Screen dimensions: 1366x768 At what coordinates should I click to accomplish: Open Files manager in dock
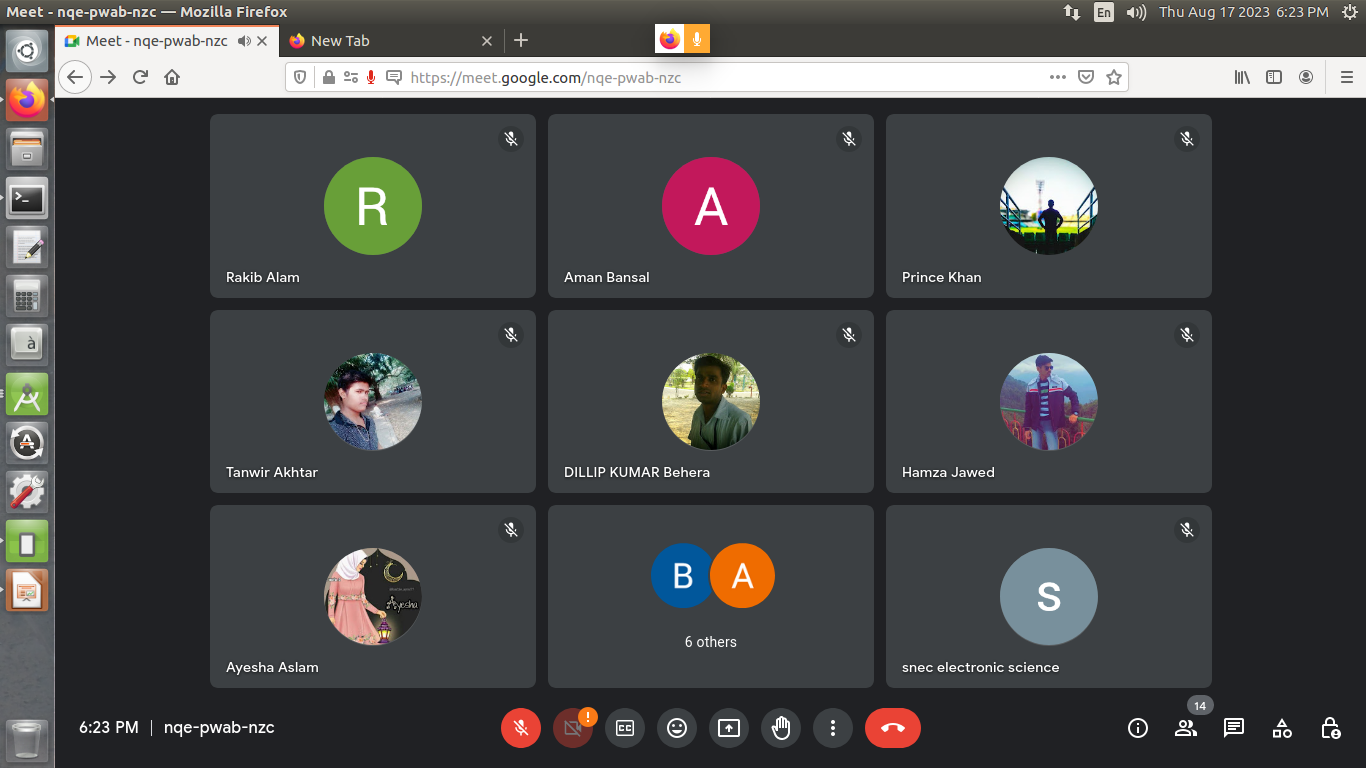click(x=27, y=149)
